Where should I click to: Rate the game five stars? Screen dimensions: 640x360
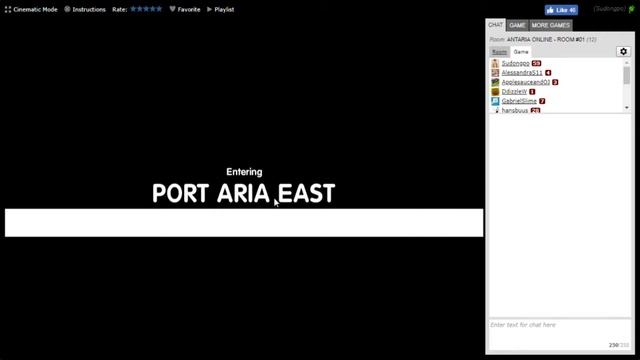(x=159, y=9)
